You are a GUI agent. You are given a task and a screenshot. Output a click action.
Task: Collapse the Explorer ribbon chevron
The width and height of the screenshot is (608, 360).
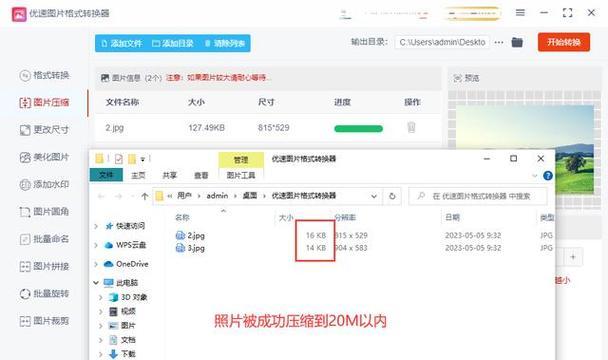535,176
